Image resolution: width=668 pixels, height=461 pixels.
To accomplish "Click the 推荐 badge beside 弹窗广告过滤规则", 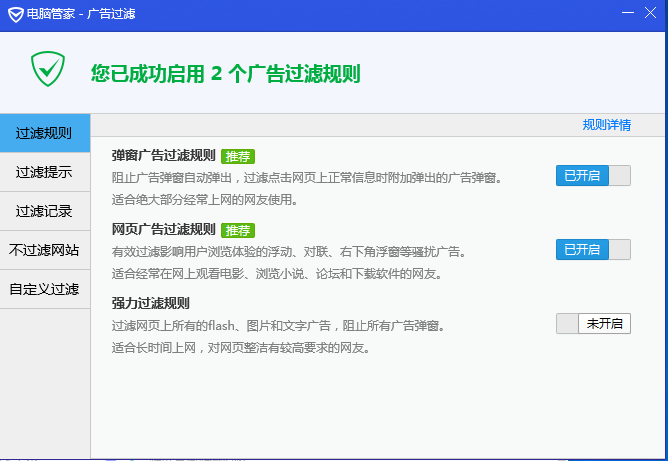I will click(238, 156).
